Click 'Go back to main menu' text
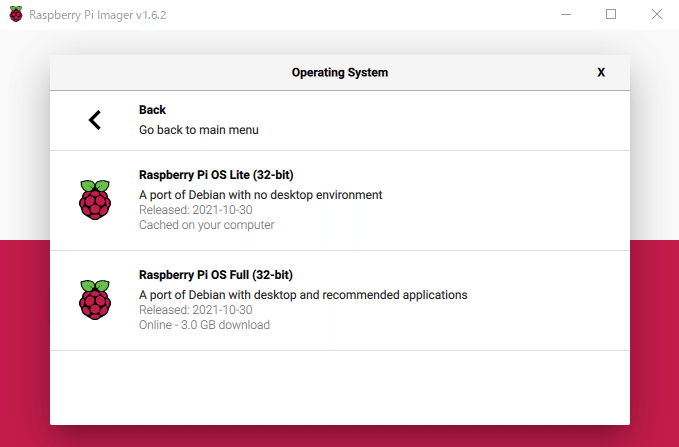Screen dimensions: 679x447 click(x=198, y=130)
